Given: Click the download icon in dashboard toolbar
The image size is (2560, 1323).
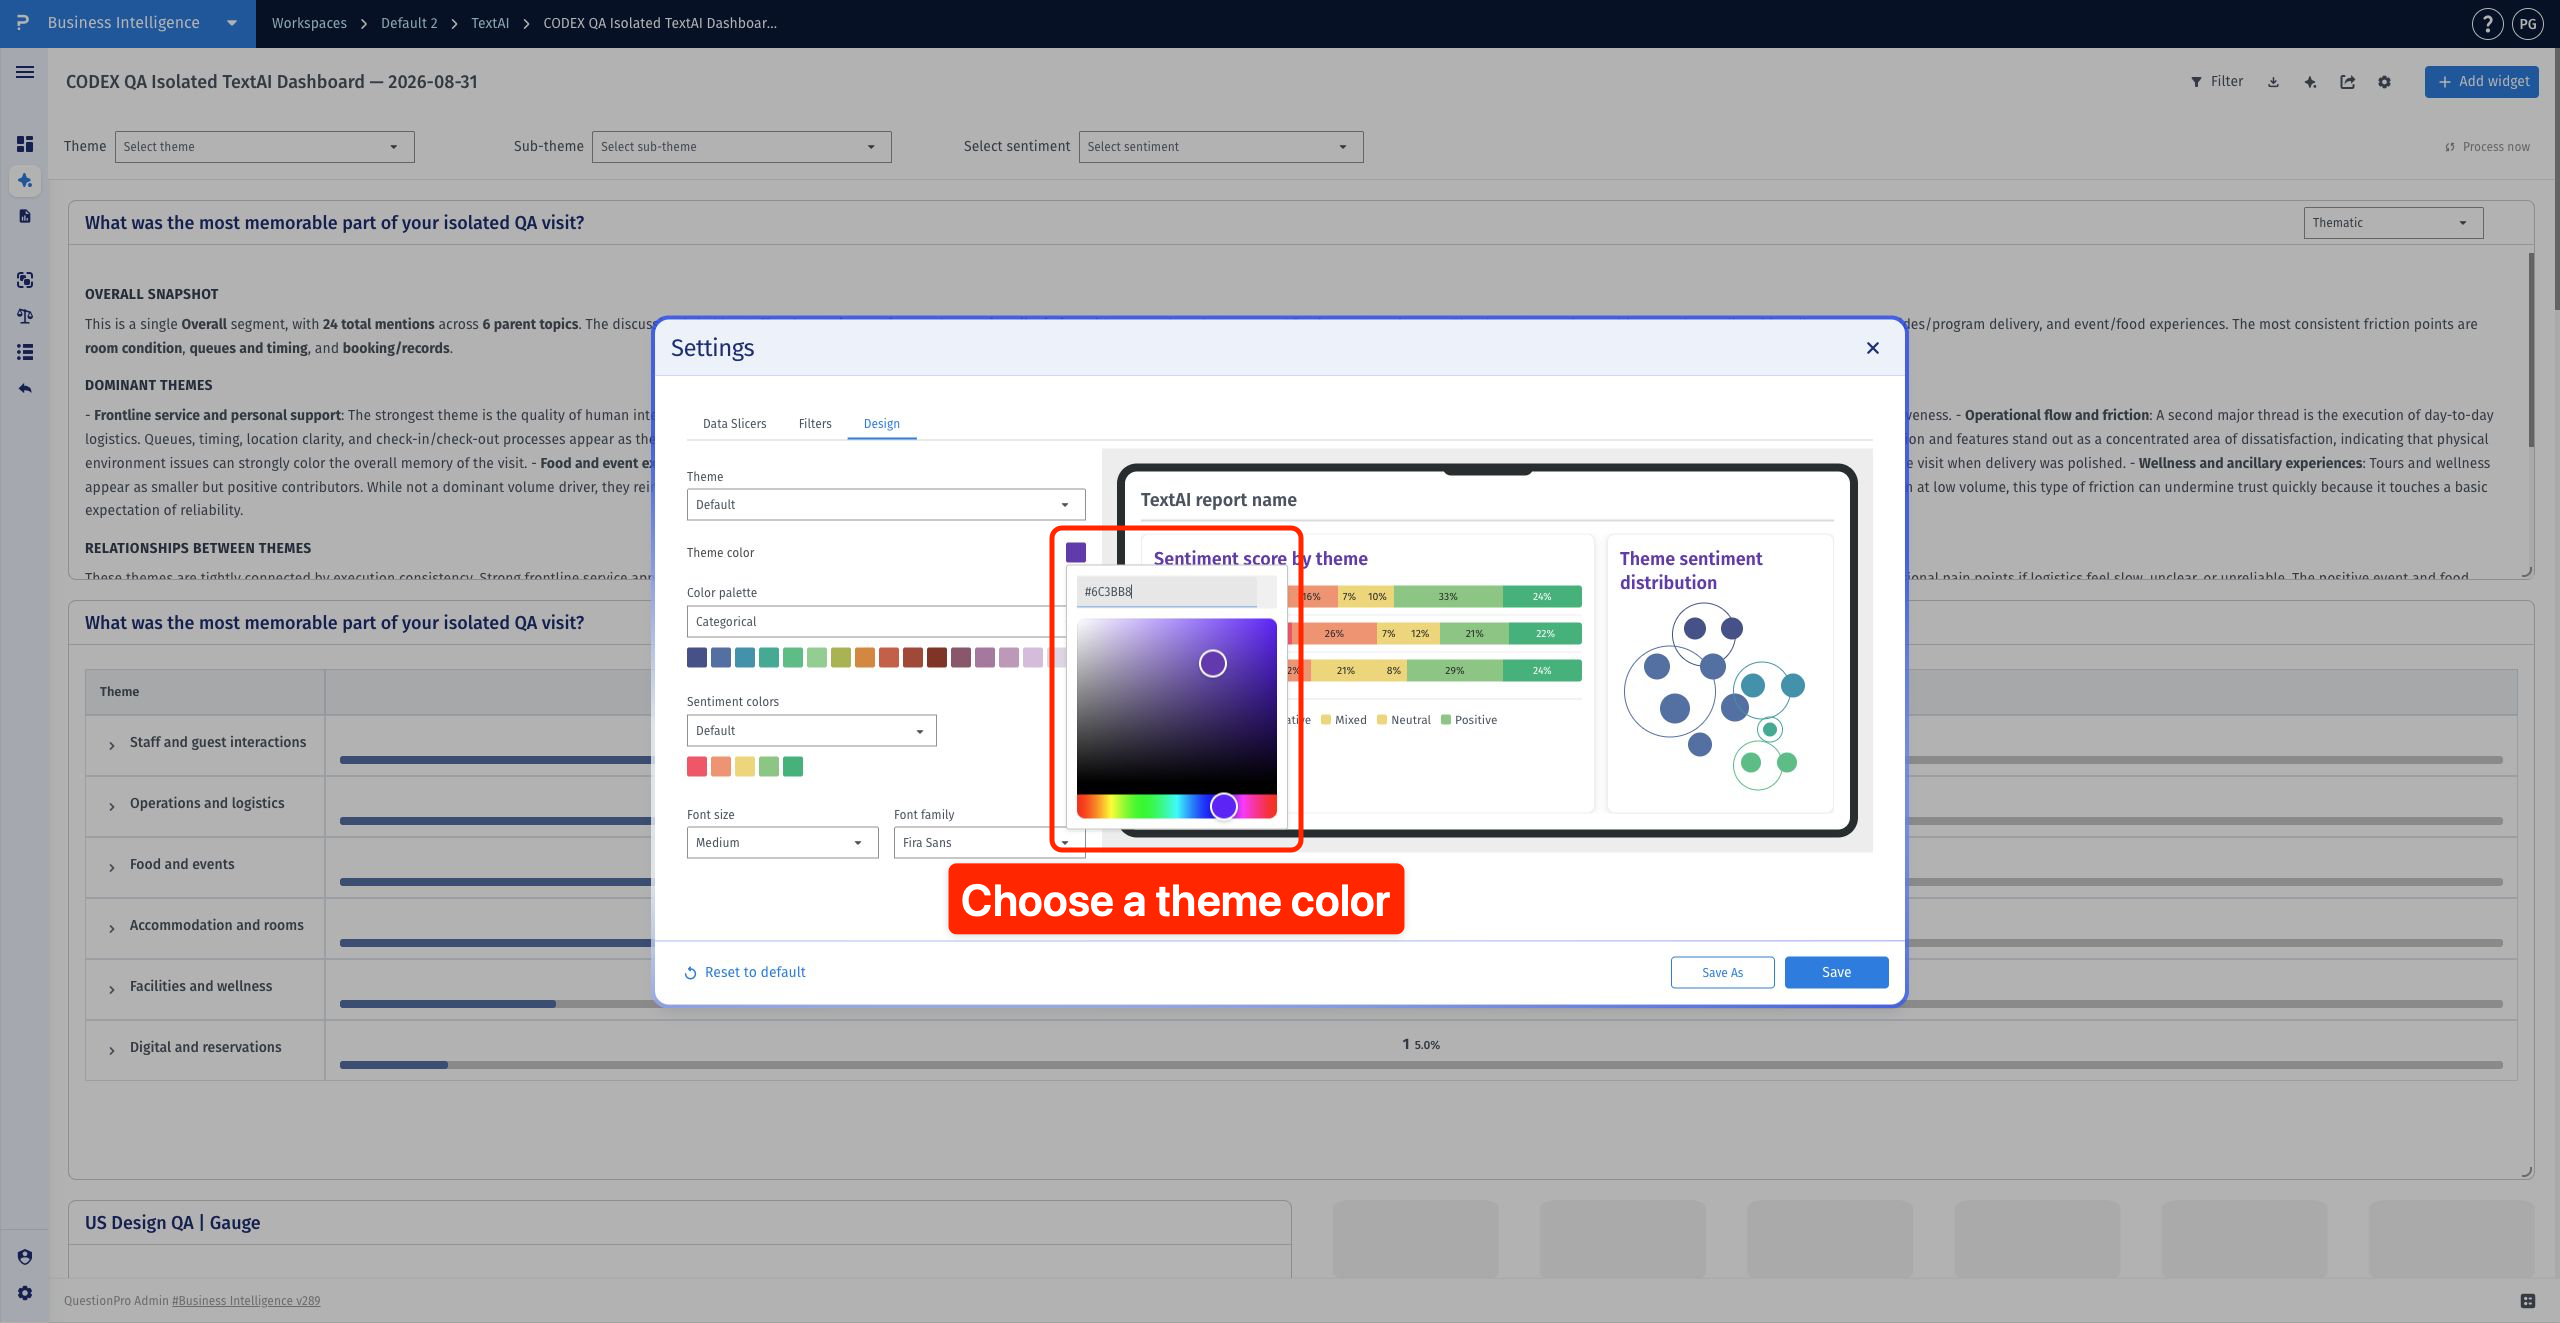Looking at the screenshot, I should [x=2273, y=82].
